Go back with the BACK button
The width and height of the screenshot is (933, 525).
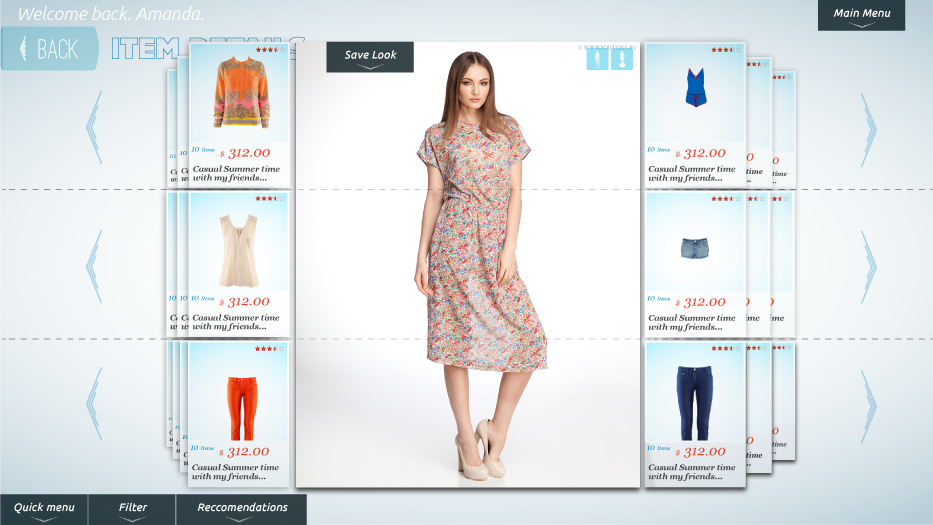pyautogui.click(x=49, y=49)
